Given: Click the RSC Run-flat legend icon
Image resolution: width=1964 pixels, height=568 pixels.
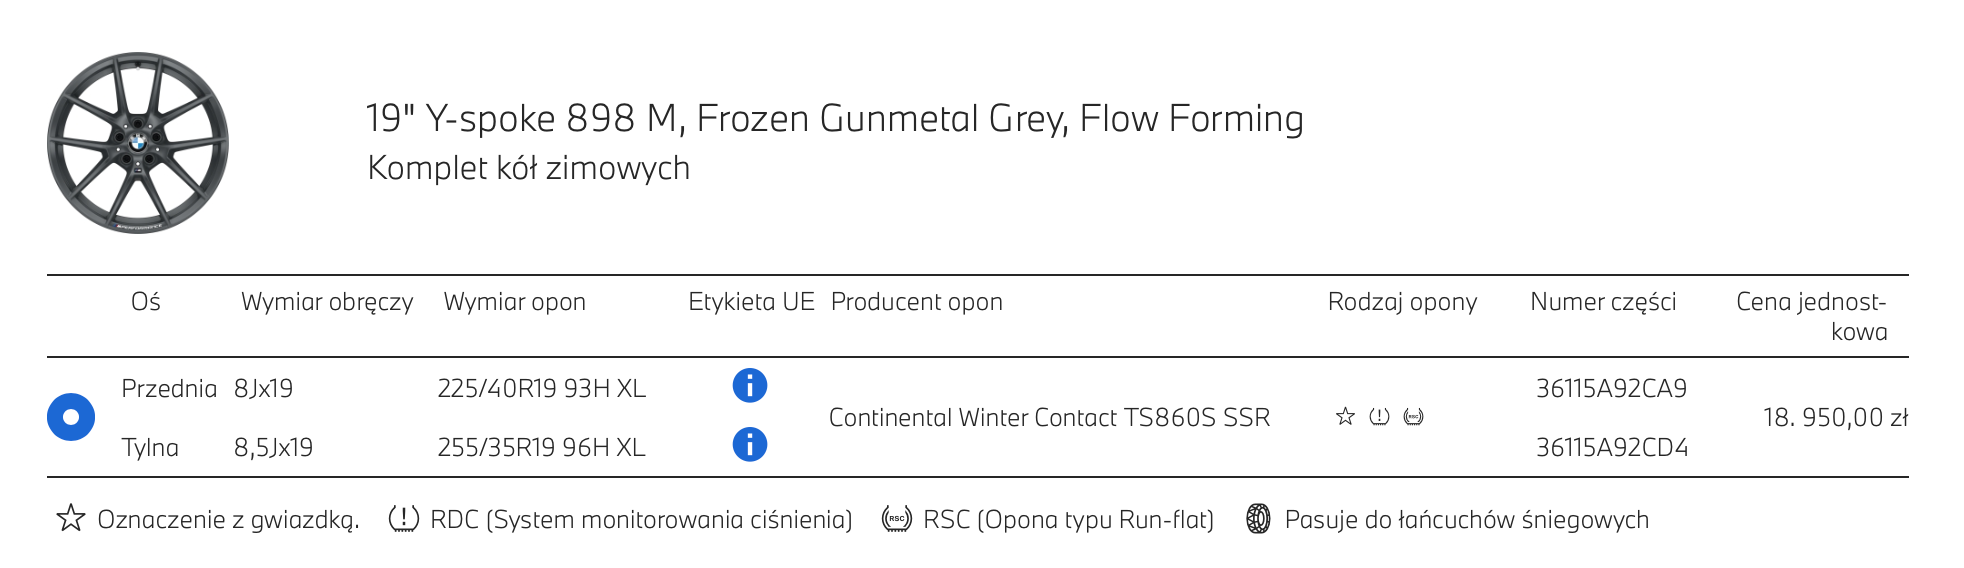Looking at the screenshot, I should [x=897, y=518].
